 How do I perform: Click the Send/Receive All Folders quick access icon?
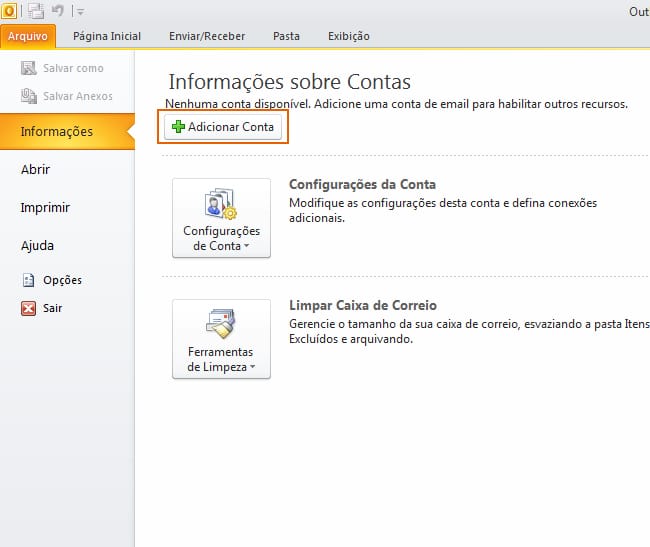[36, 11]
